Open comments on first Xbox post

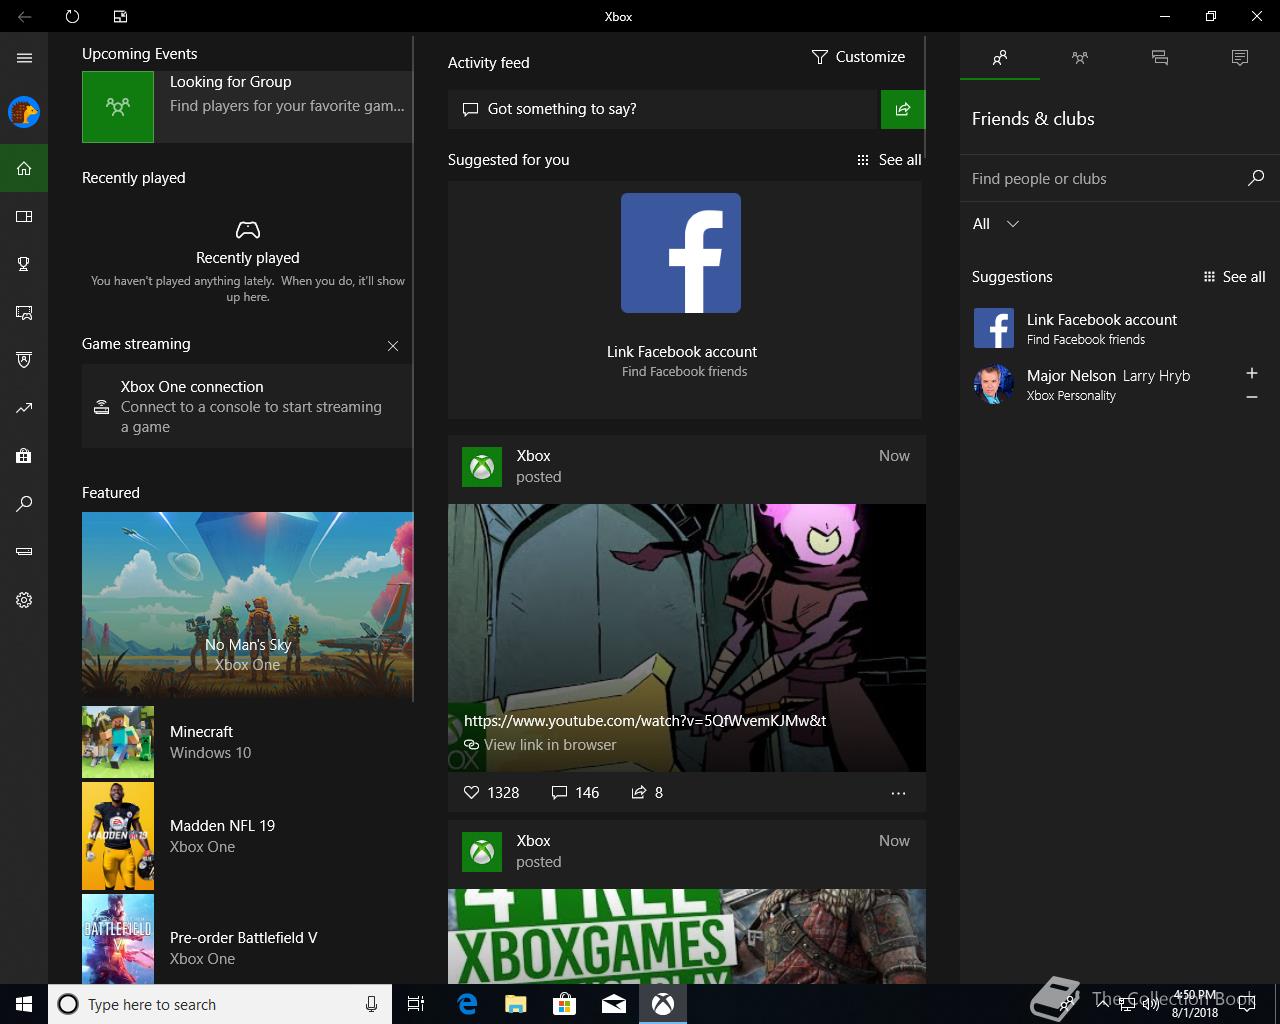click(575, 792)
